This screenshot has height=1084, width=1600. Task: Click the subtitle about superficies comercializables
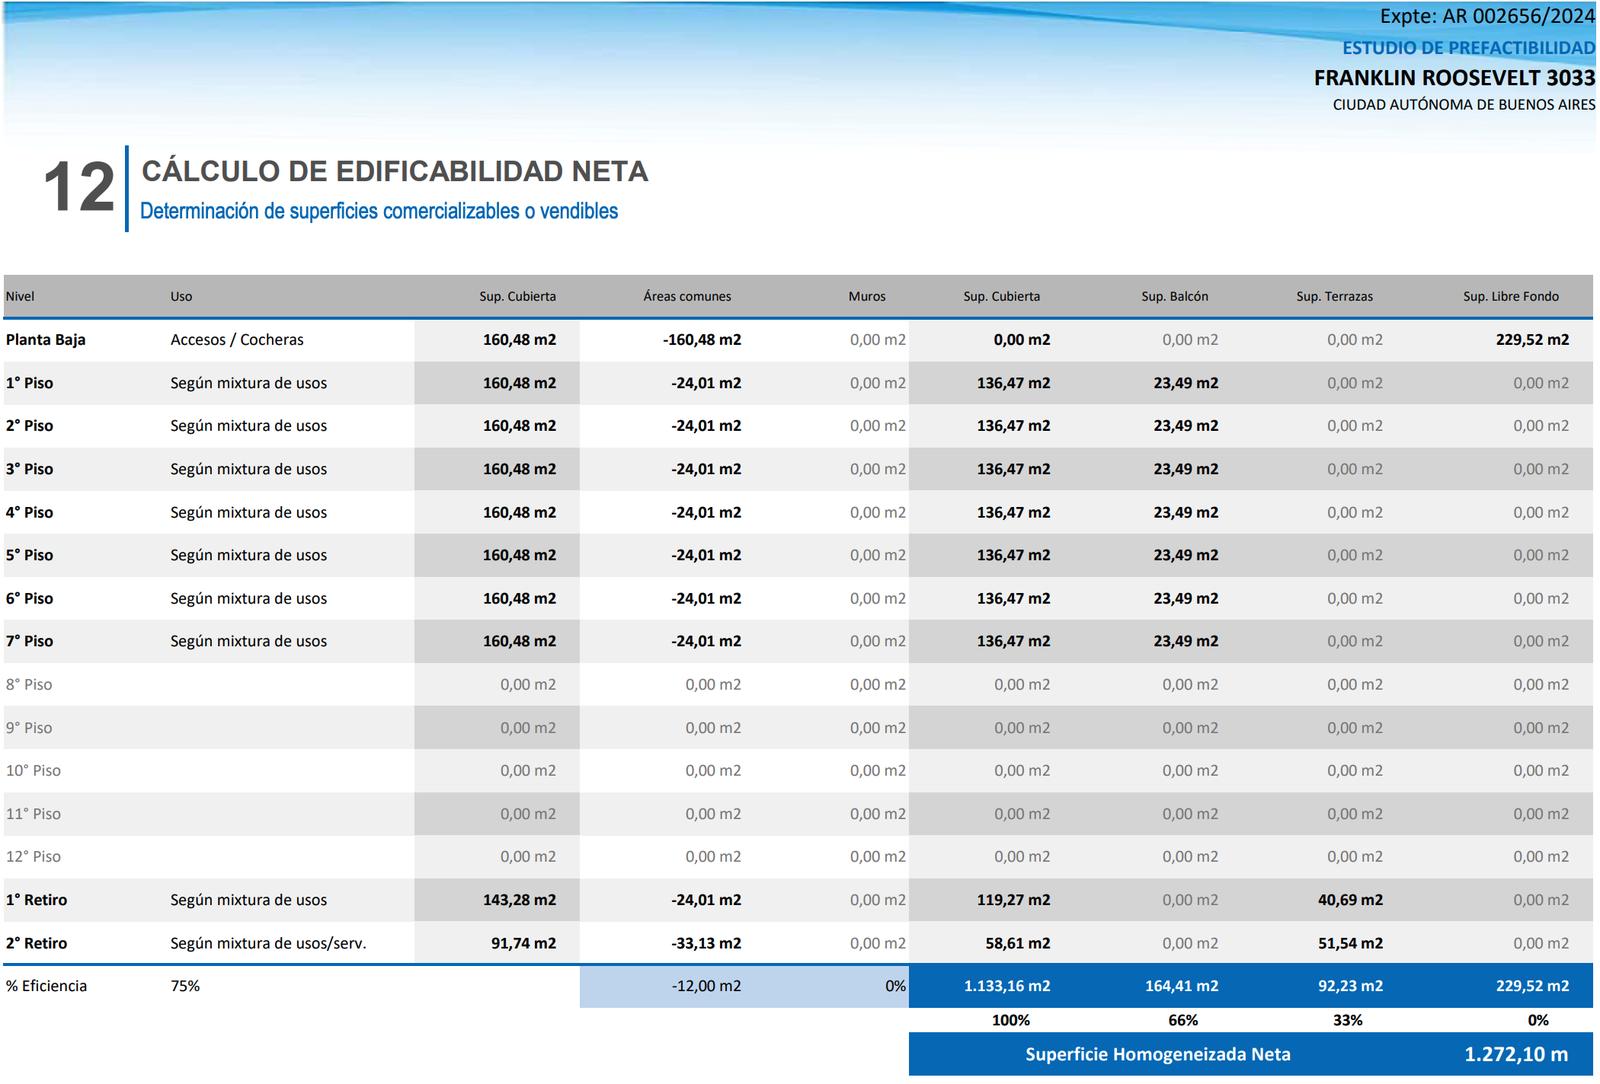click(x=379, y=211)
